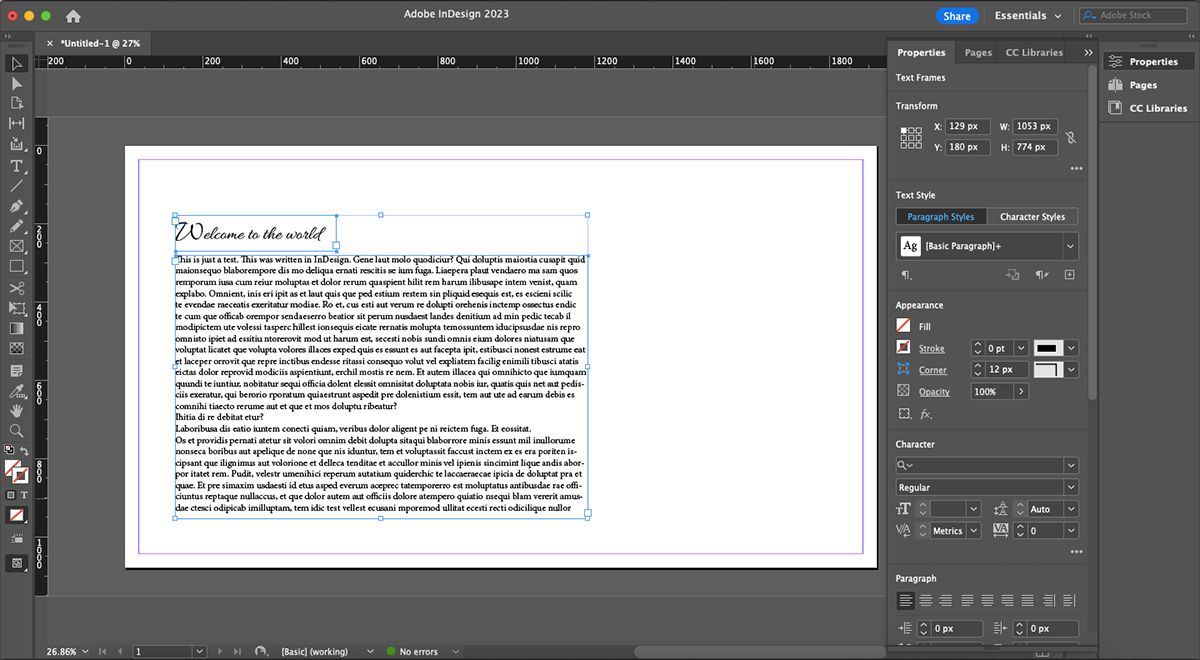Justify with last line aligned center

coord(987,601)
